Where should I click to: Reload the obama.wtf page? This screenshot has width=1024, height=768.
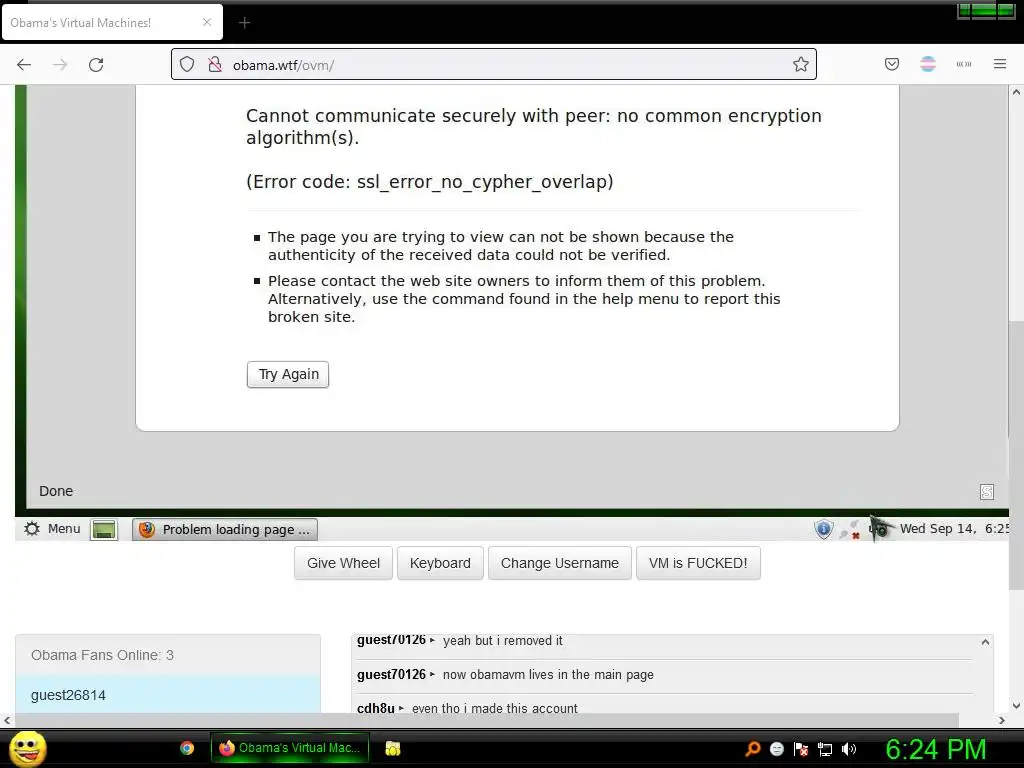pyautogui.click(x=96, y=64)
